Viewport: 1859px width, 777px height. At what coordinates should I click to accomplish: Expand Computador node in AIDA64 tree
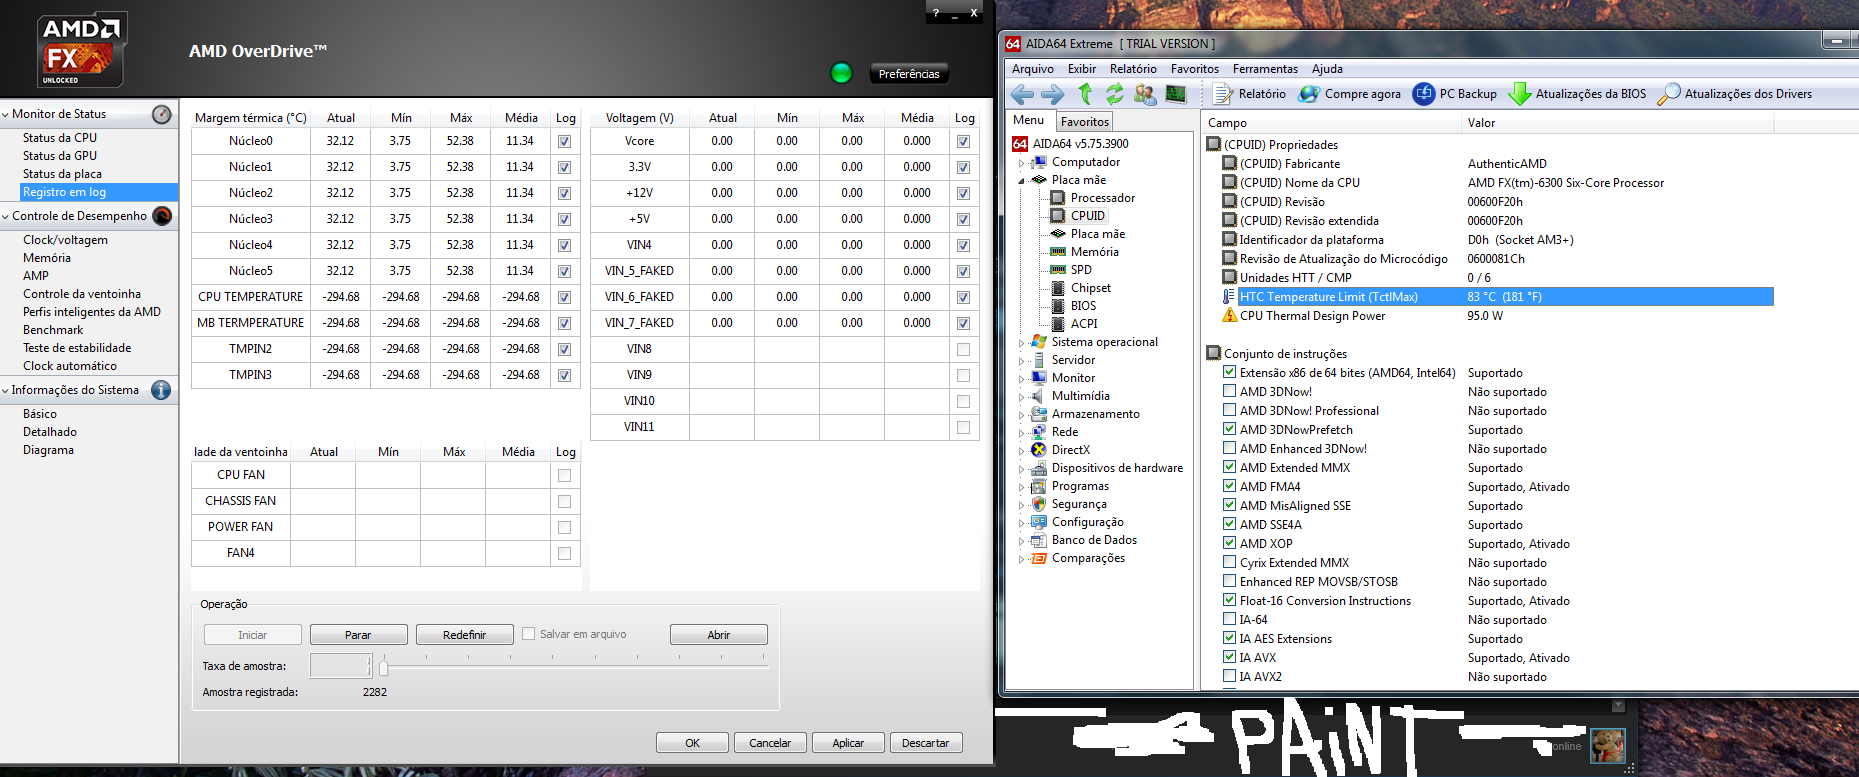pos(1021,162)
